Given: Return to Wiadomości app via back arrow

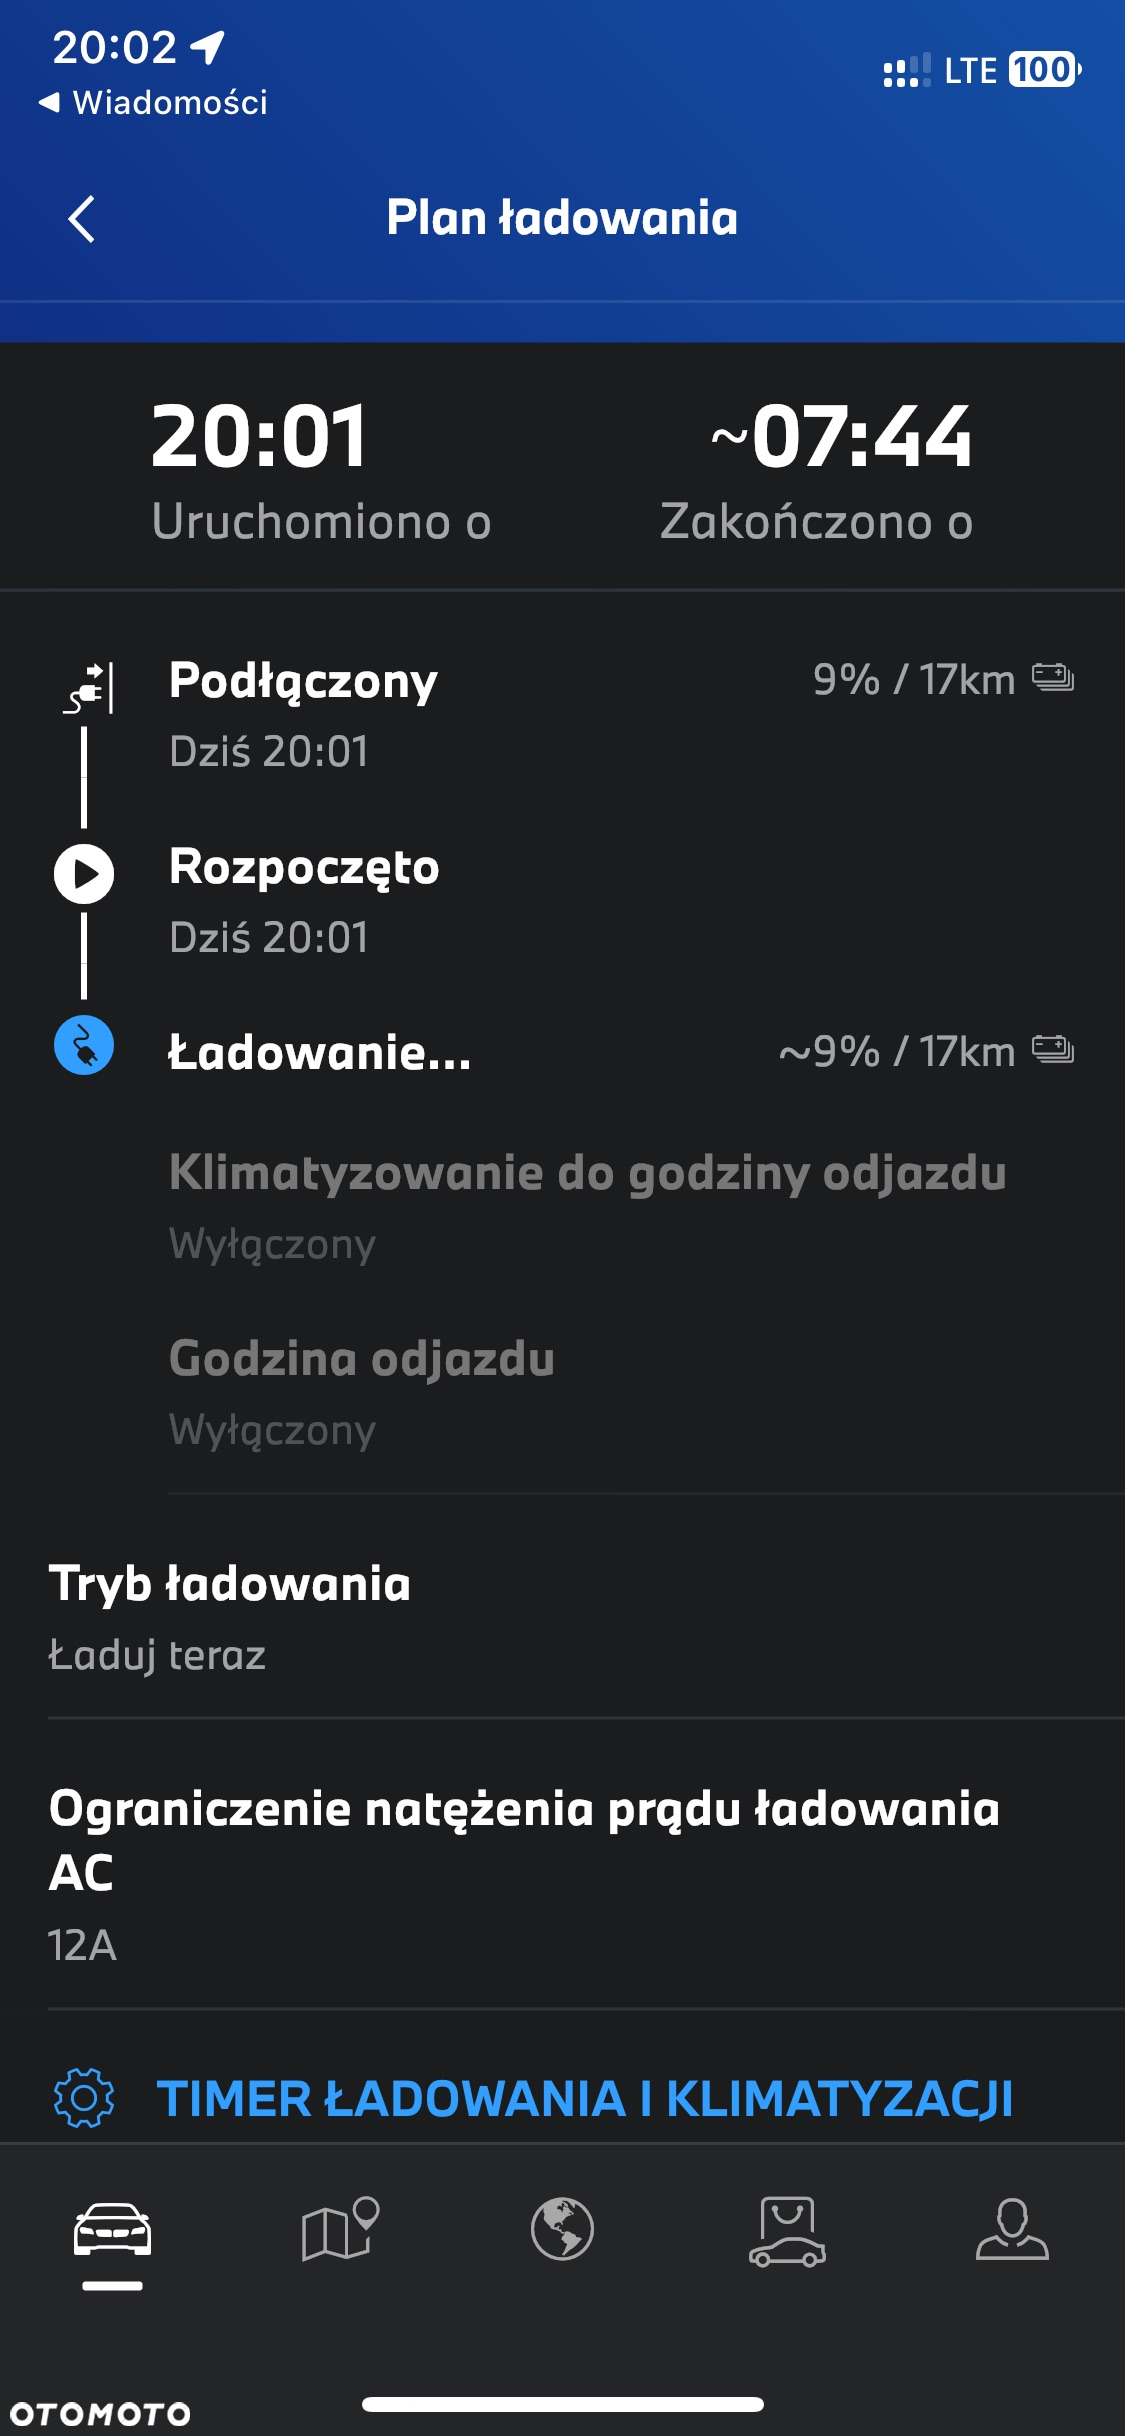Looking at the screenshot, I should (x=153, y=102).
